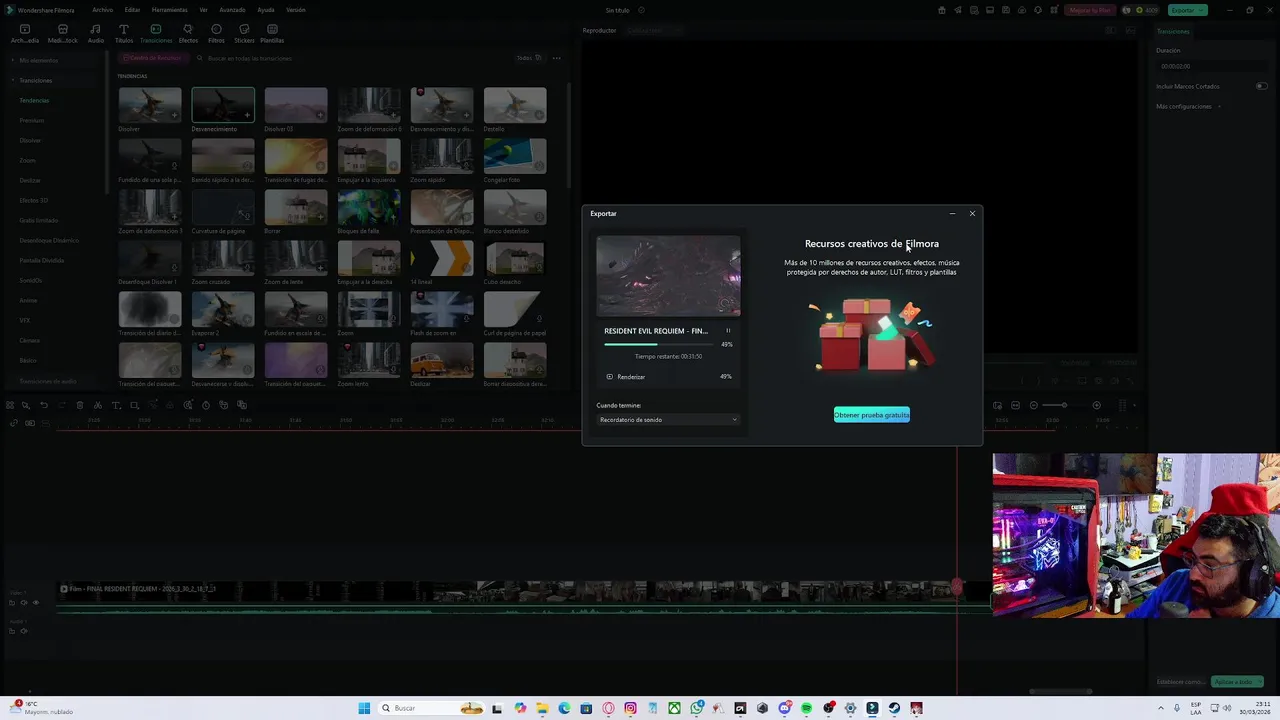Select the Deslizar category
Image resolution: width=1280 pixels, height=720 pixels.
coord(30,180)
